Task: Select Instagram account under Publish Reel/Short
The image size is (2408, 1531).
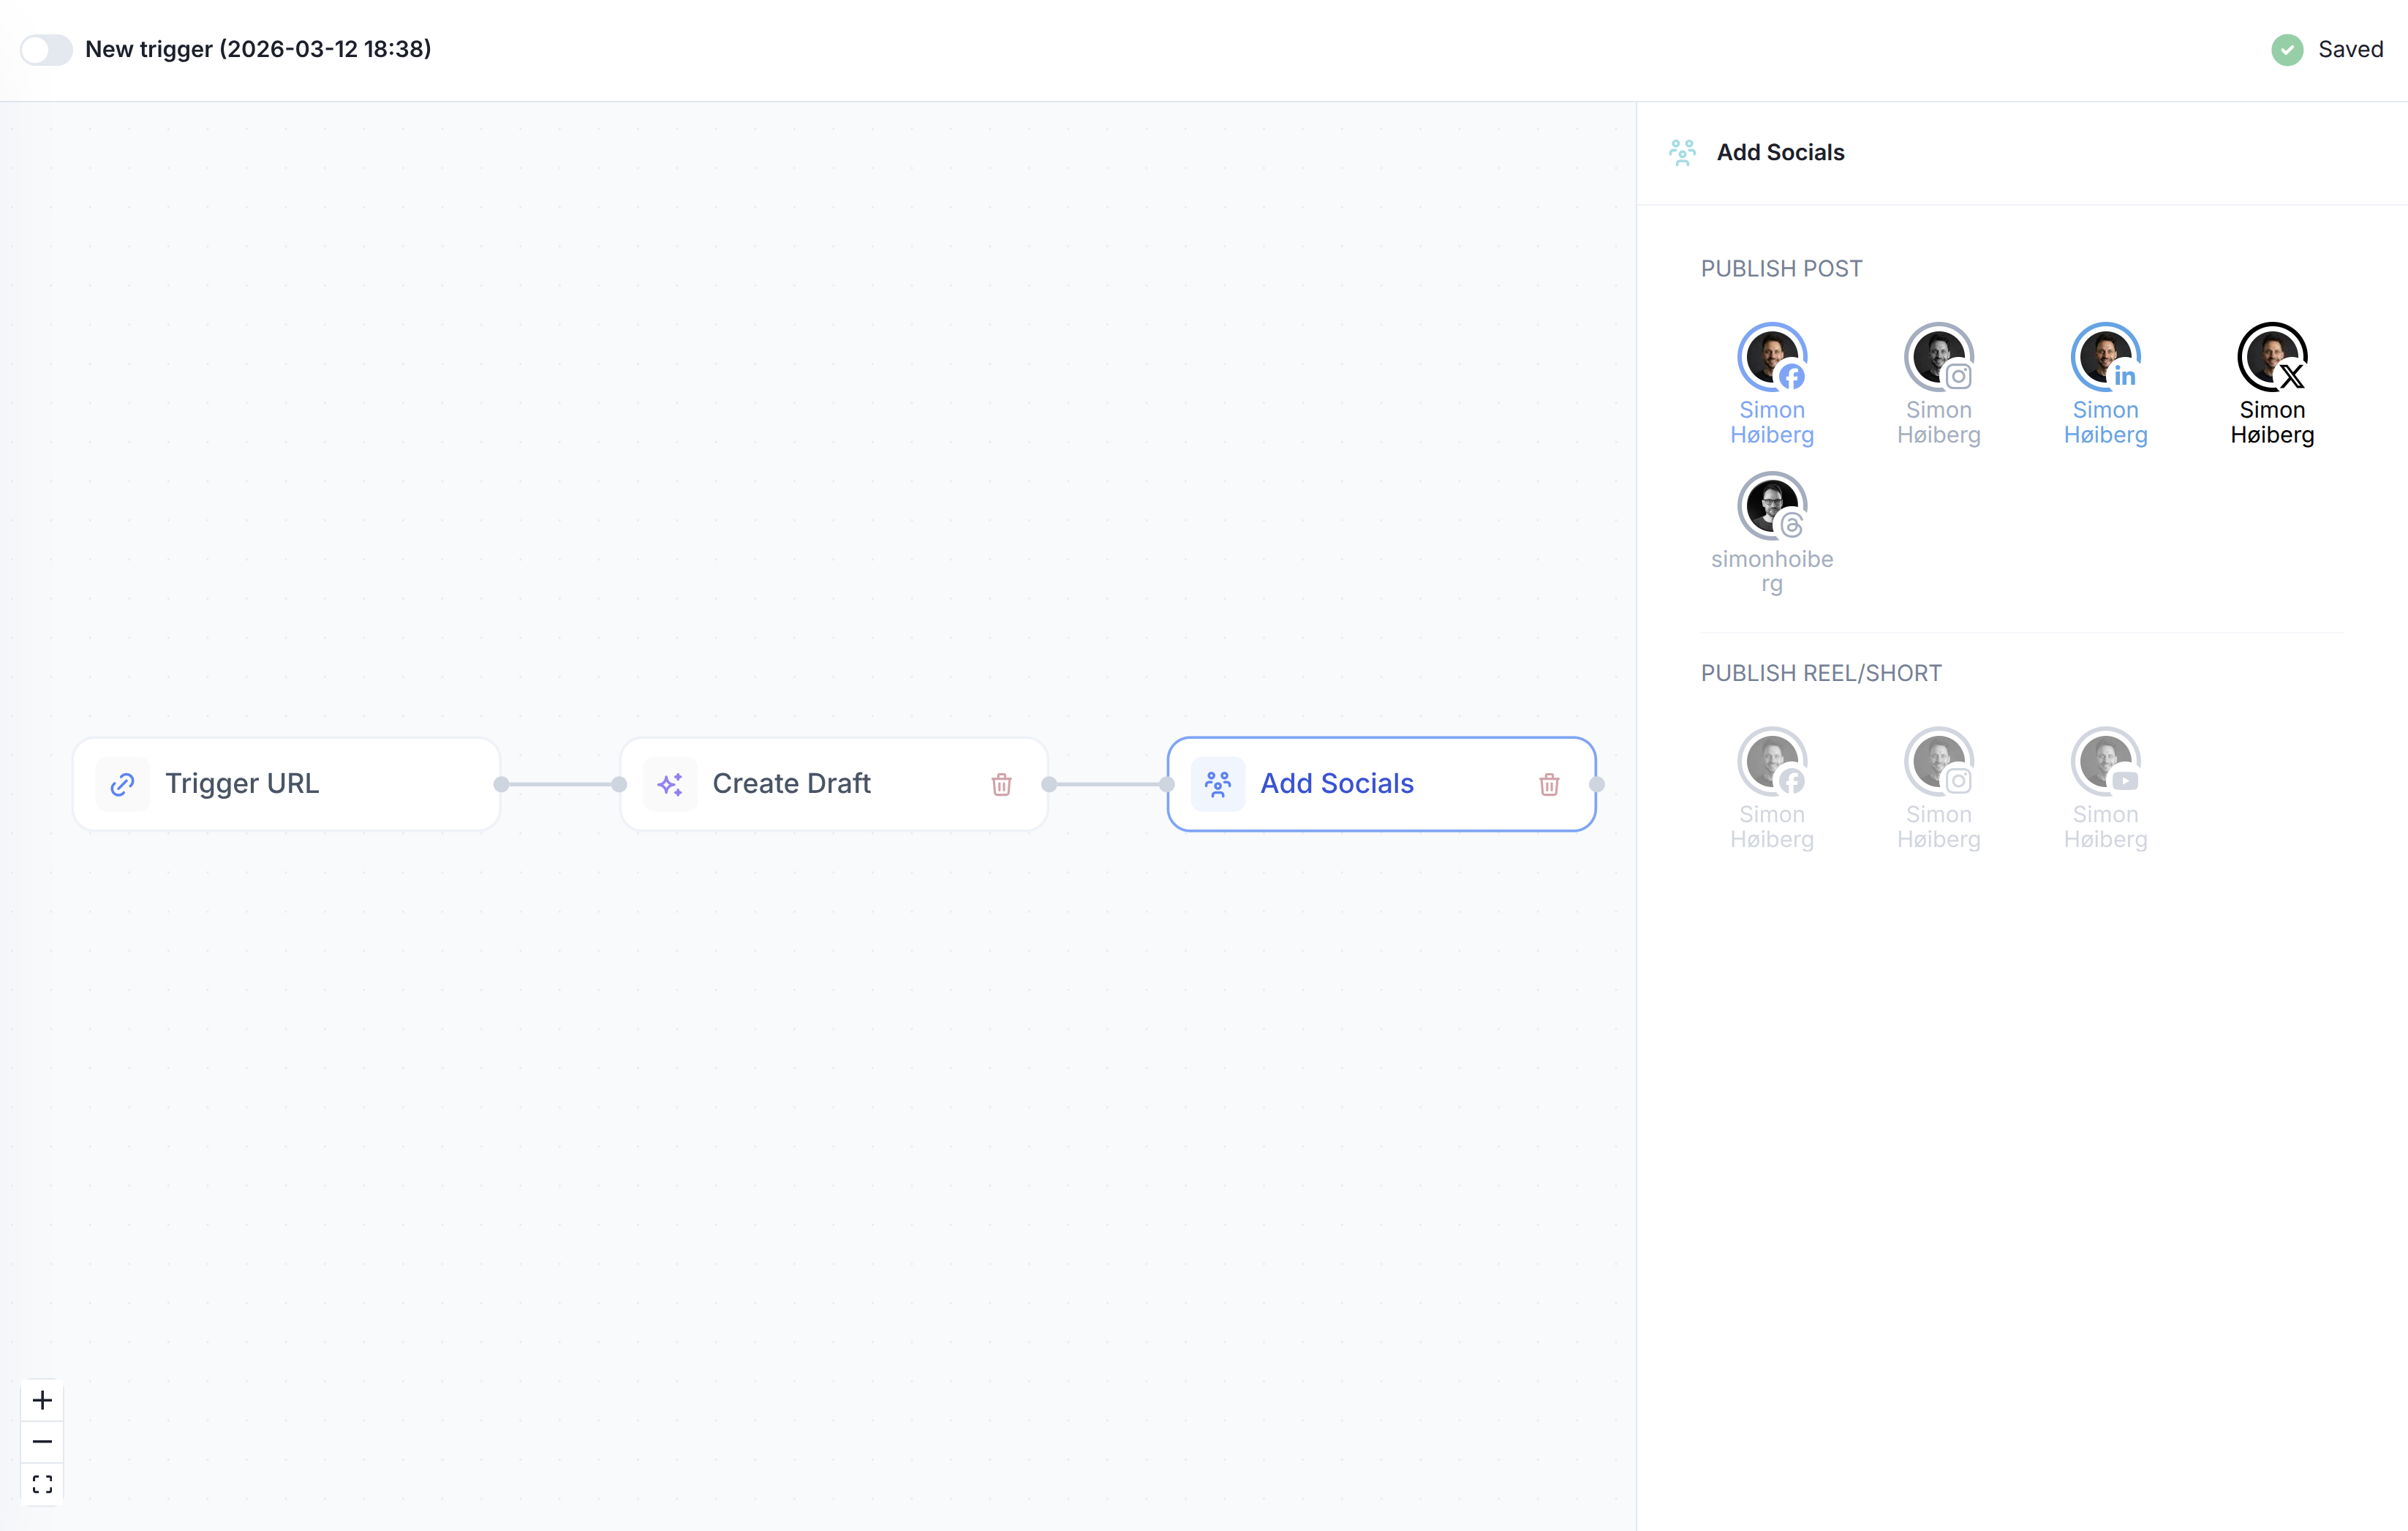Action: [x=1938, y=762]
